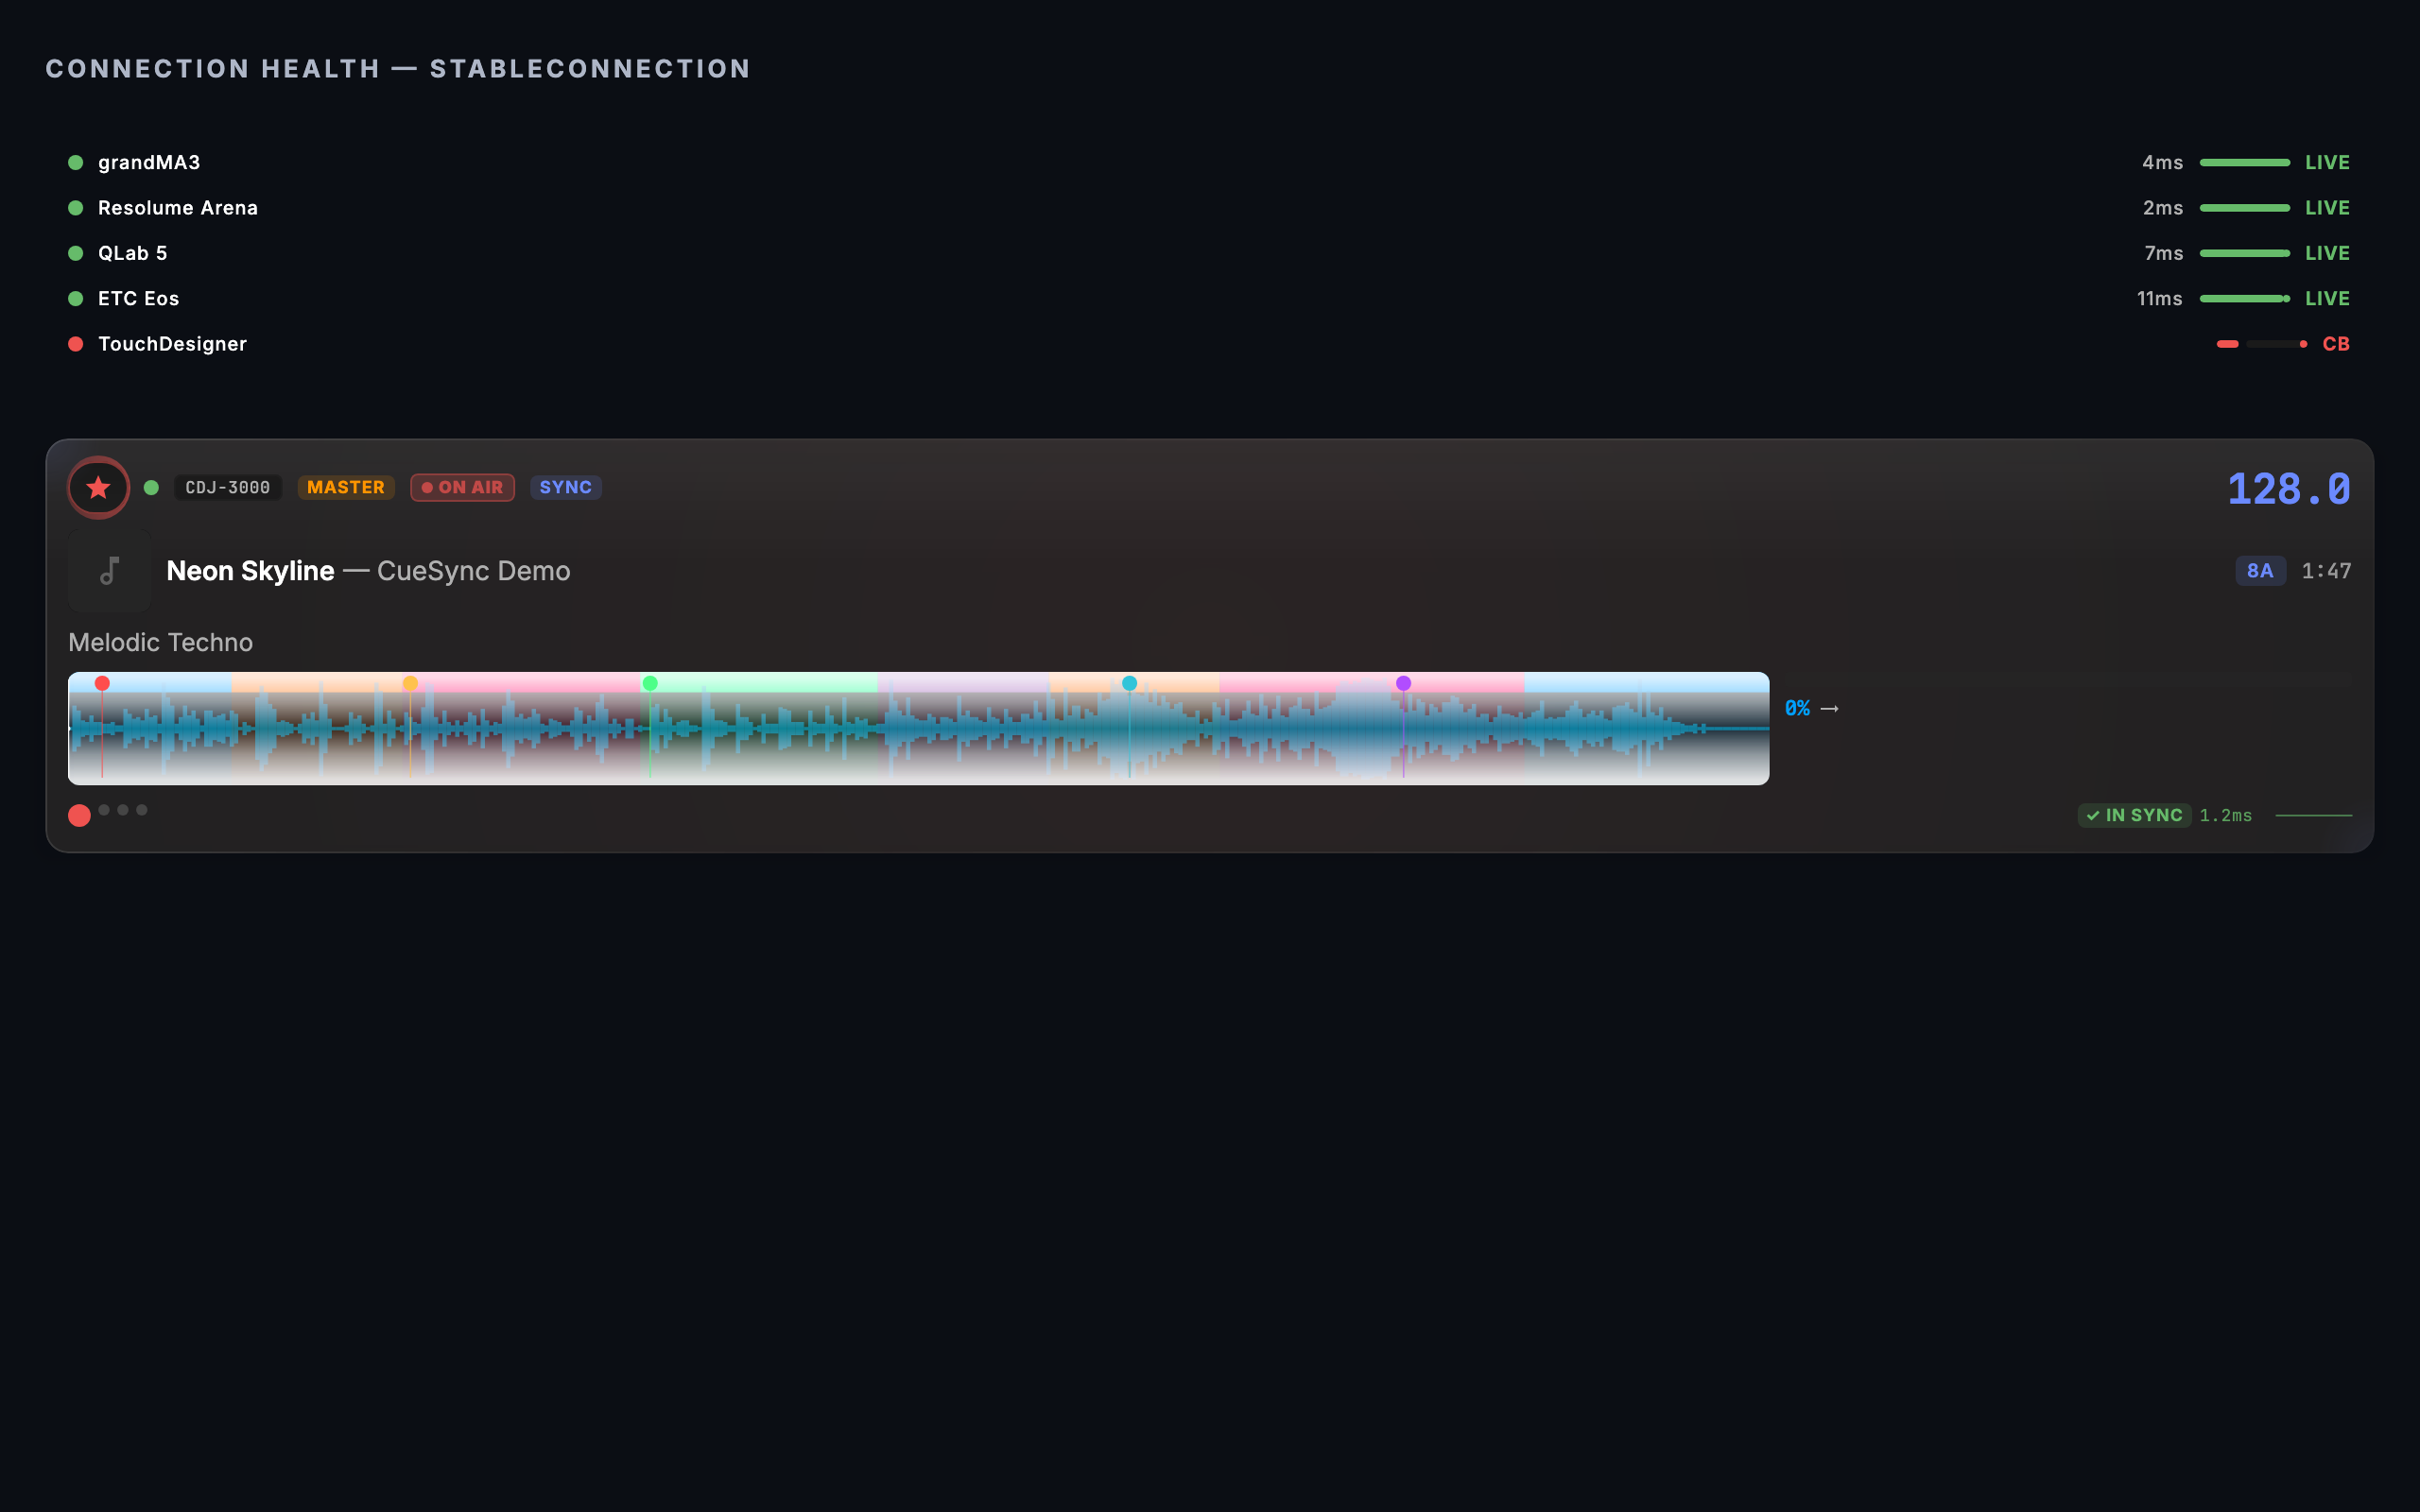Click the cyan cue marker on waveform
This screenshot has width=2420, height=1512.
click(x=1129, y=684)
